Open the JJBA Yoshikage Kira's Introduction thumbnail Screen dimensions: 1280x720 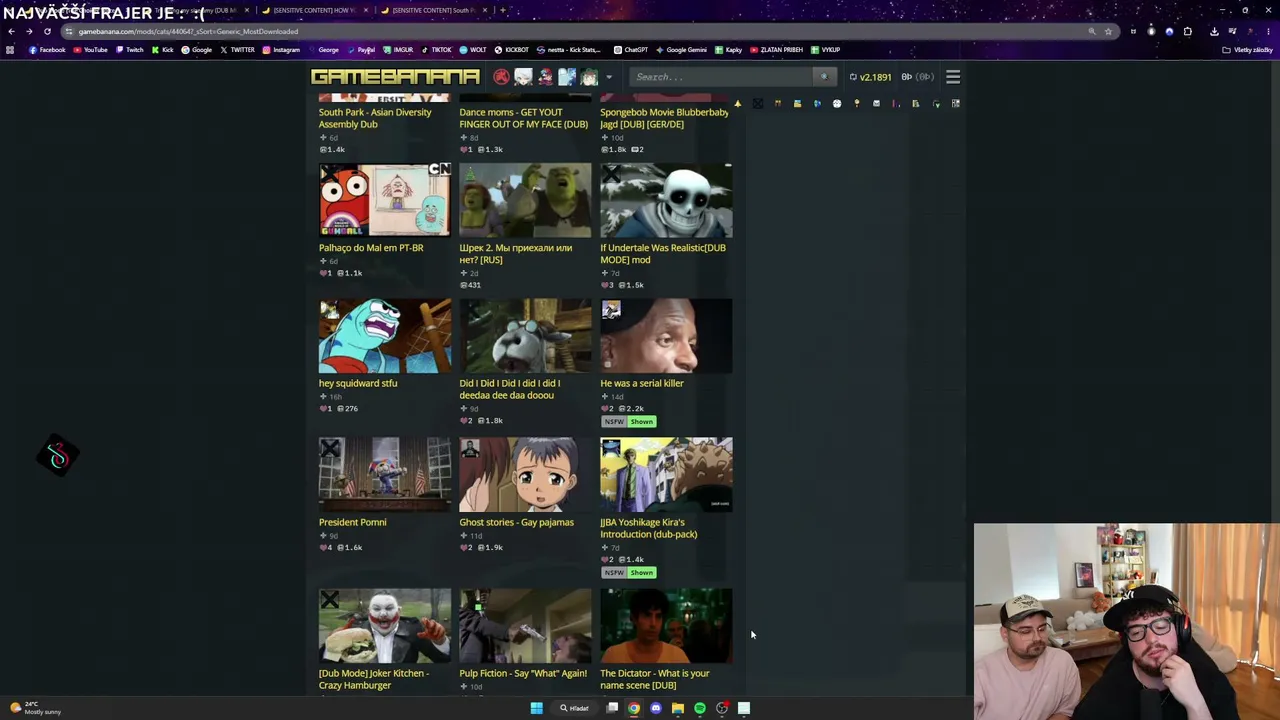point(666,474)
